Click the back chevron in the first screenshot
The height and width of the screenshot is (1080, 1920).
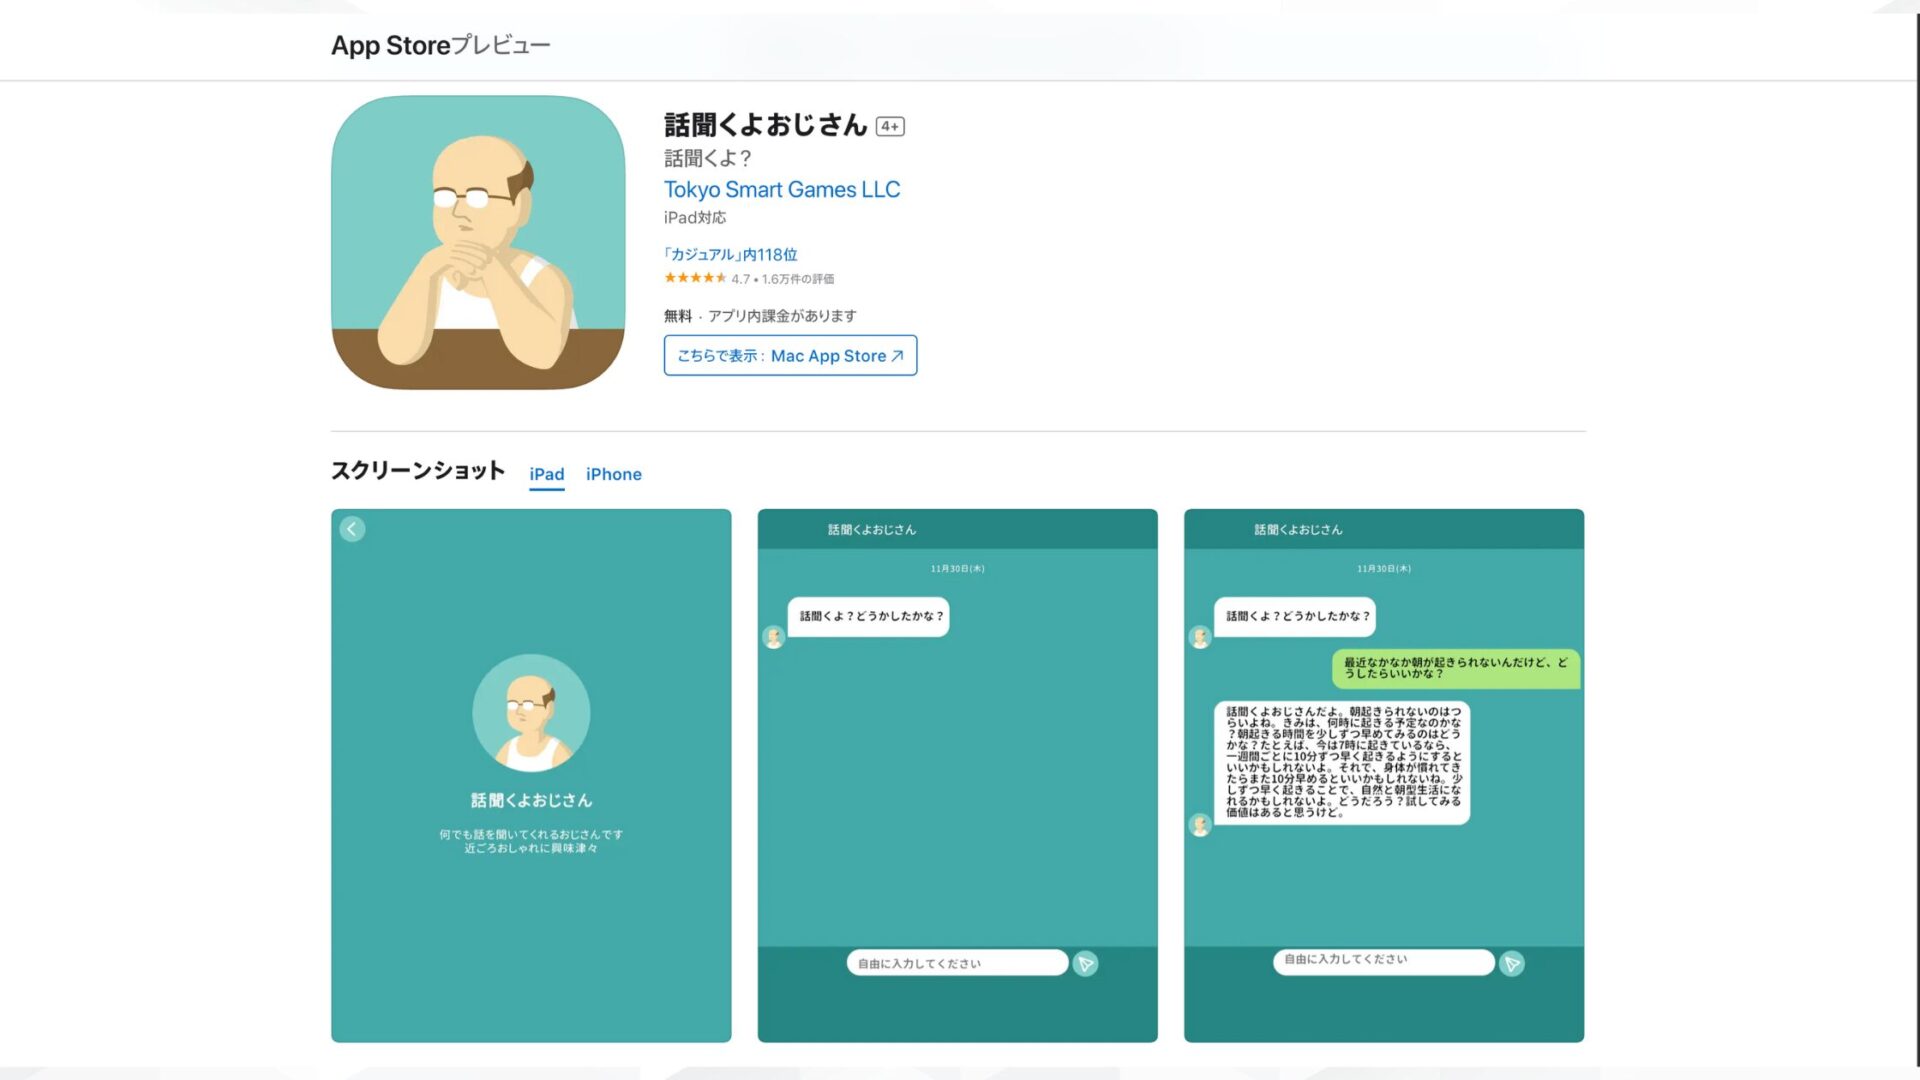click(352, 528)
